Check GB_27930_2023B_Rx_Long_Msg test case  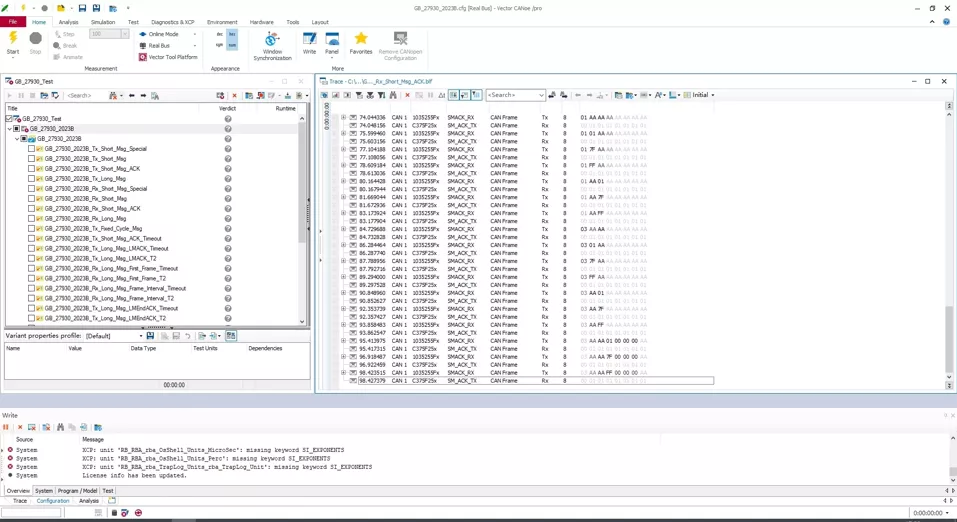[31, 218]
